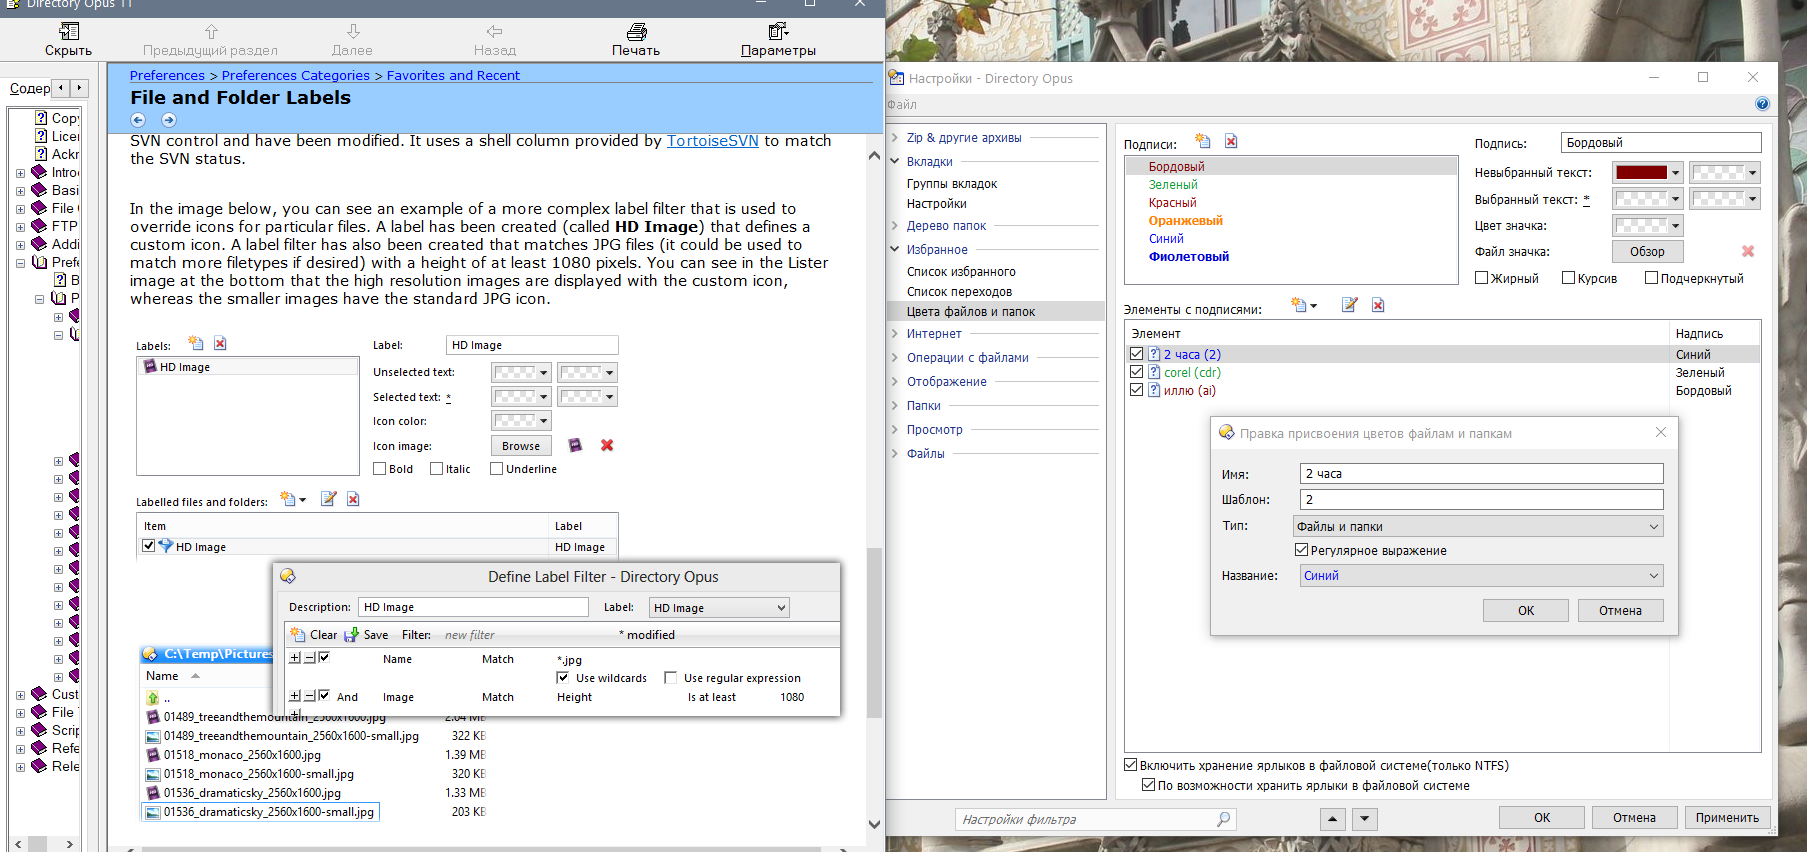Screen dimensions: 1807x852
Task: Click the move-up arrow at the bottom of Настройки
Action: 1333,819
